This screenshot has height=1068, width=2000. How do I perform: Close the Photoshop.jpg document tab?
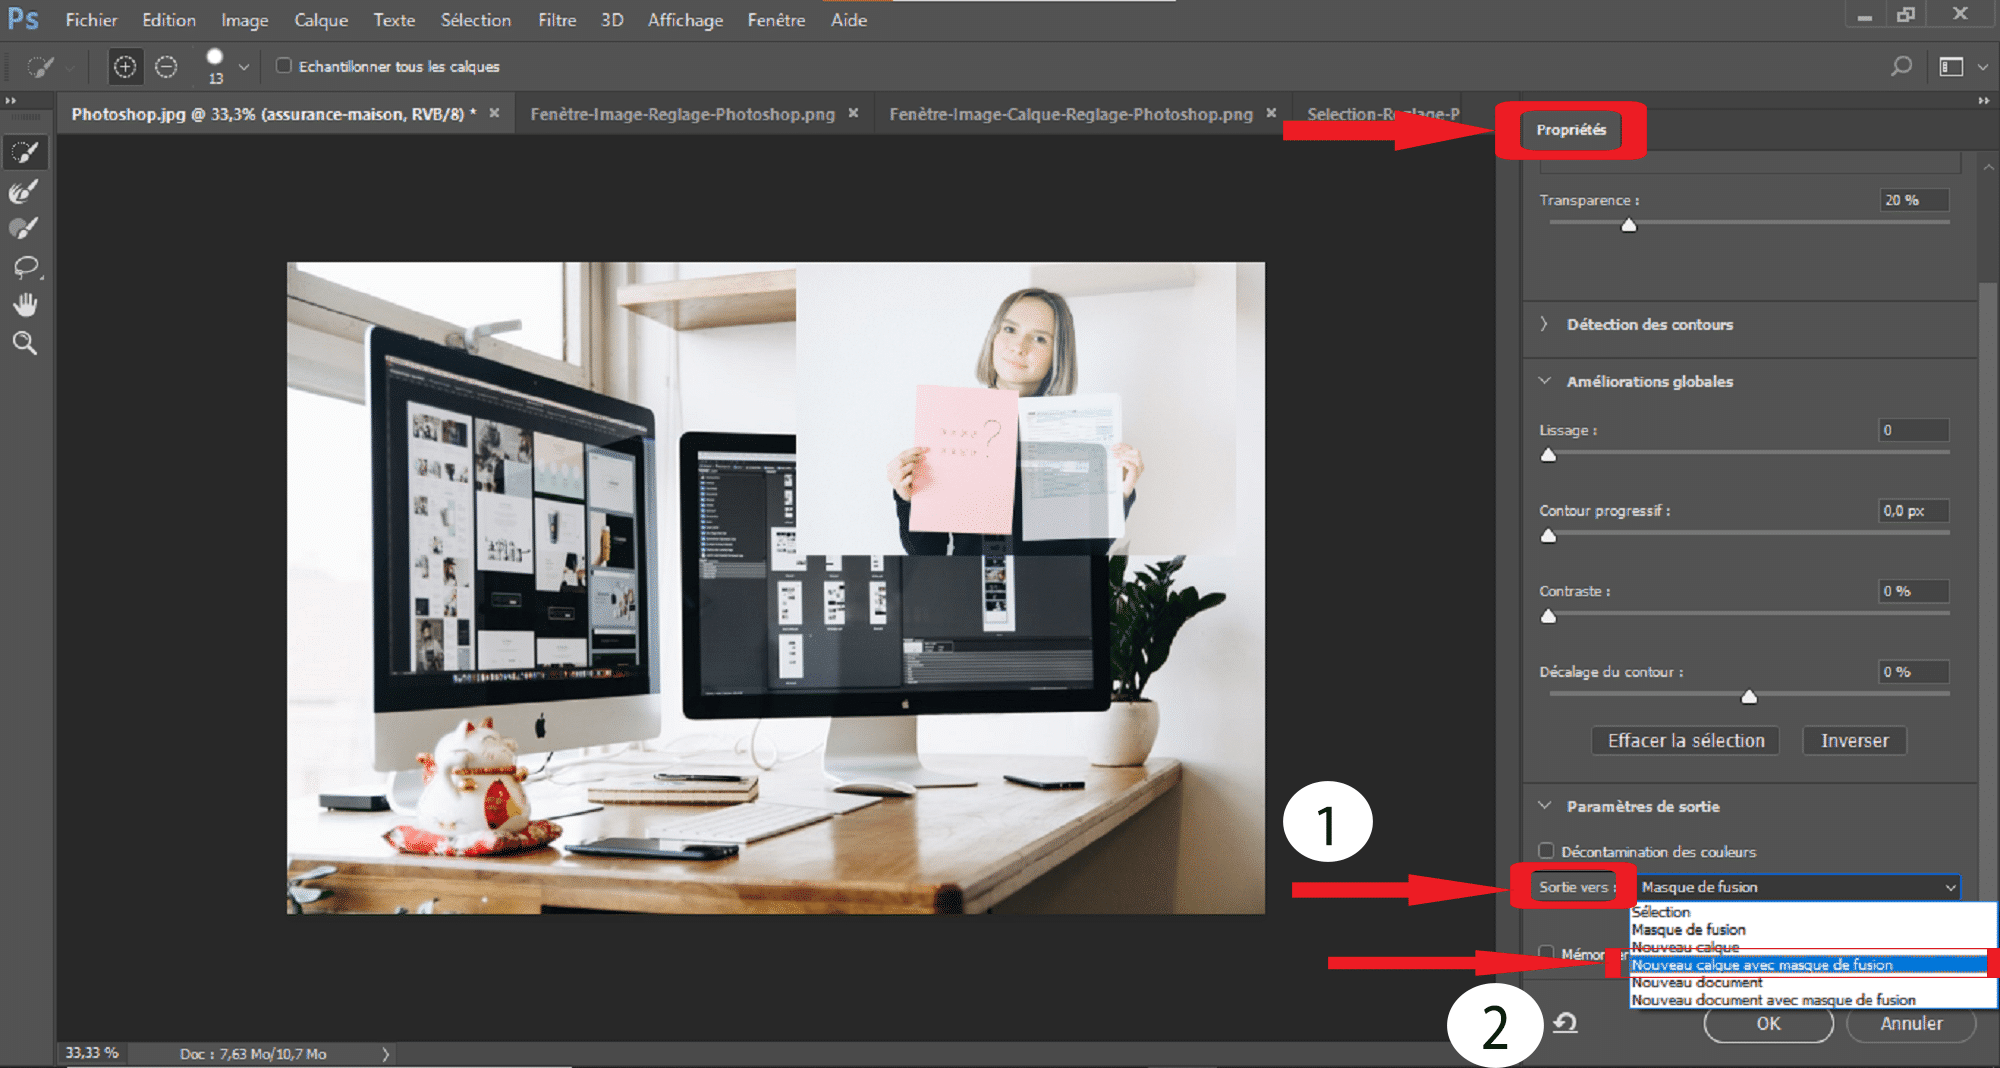(x=494, y=113)
